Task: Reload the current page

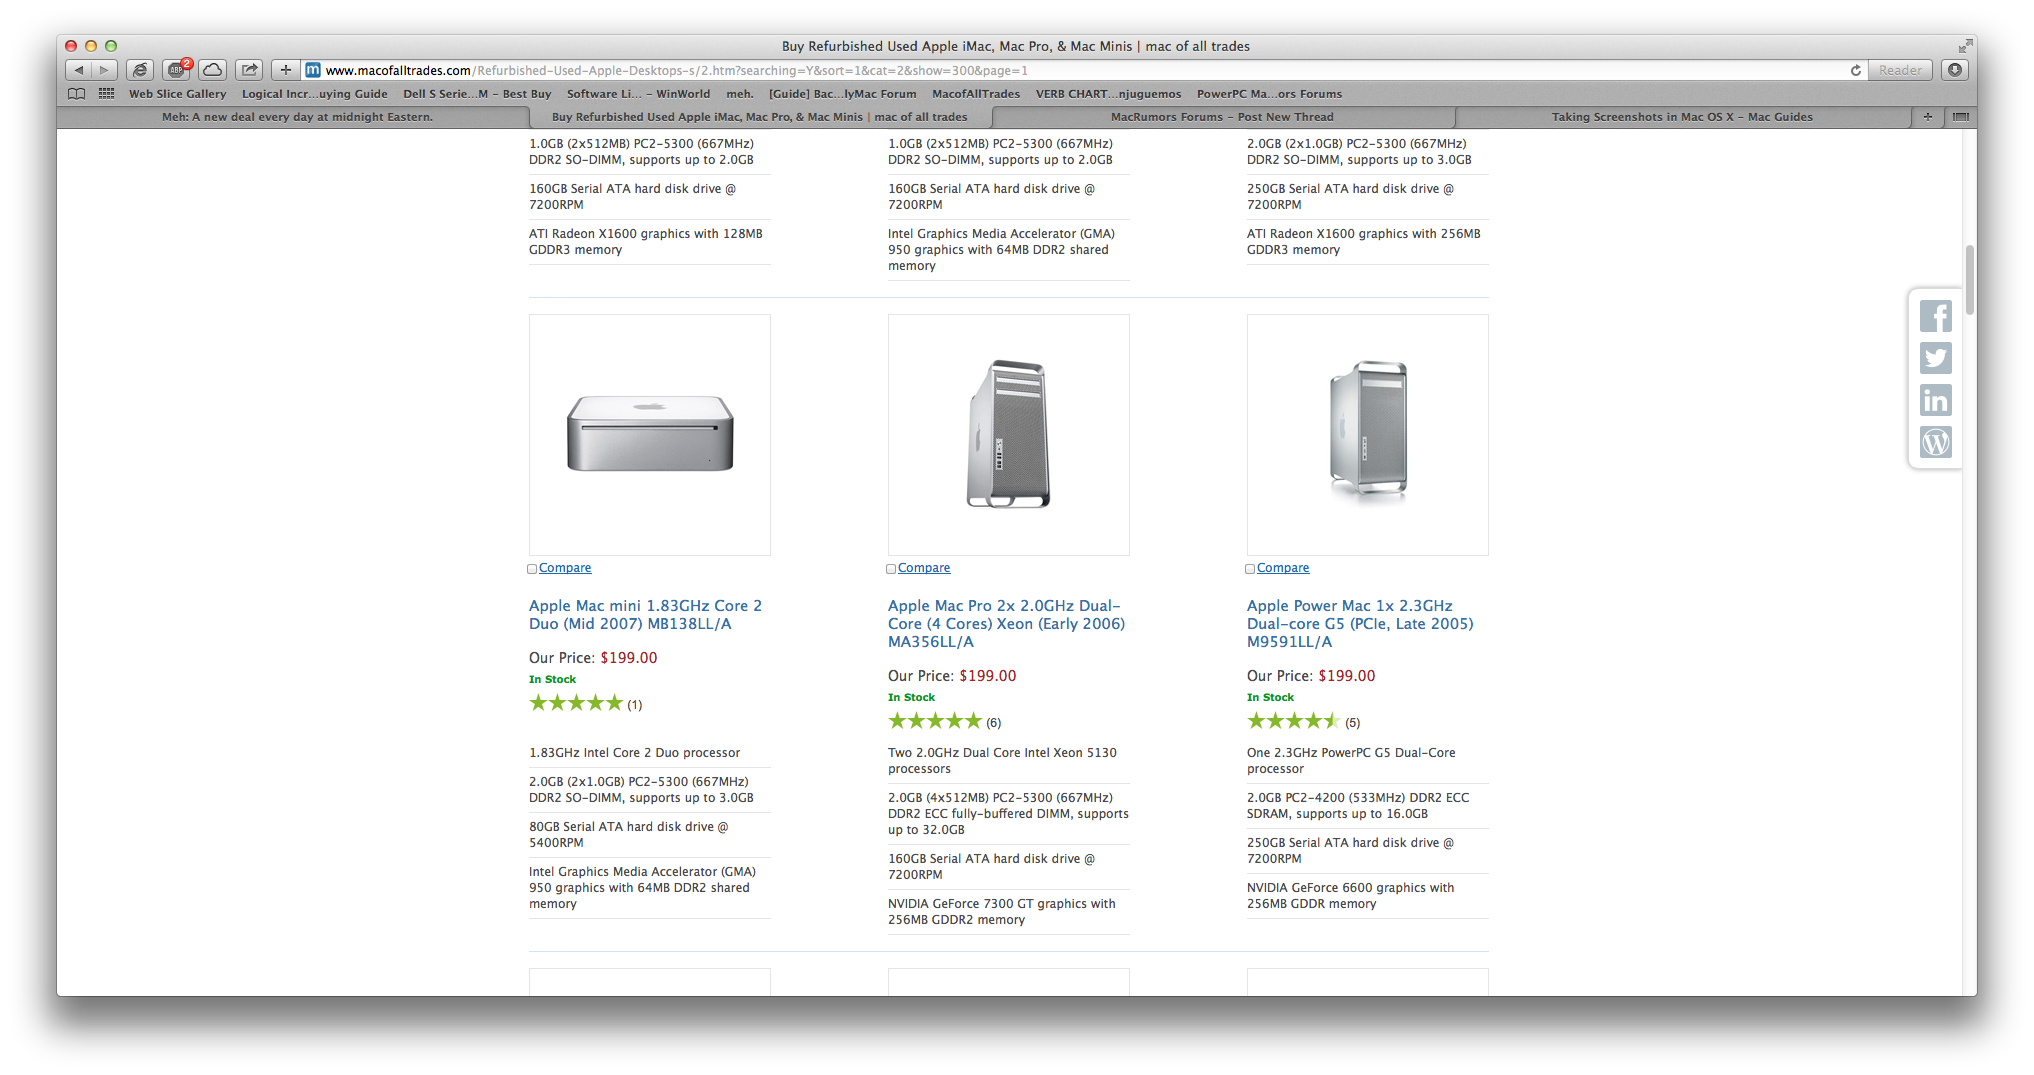Action: coord(1855,70)
